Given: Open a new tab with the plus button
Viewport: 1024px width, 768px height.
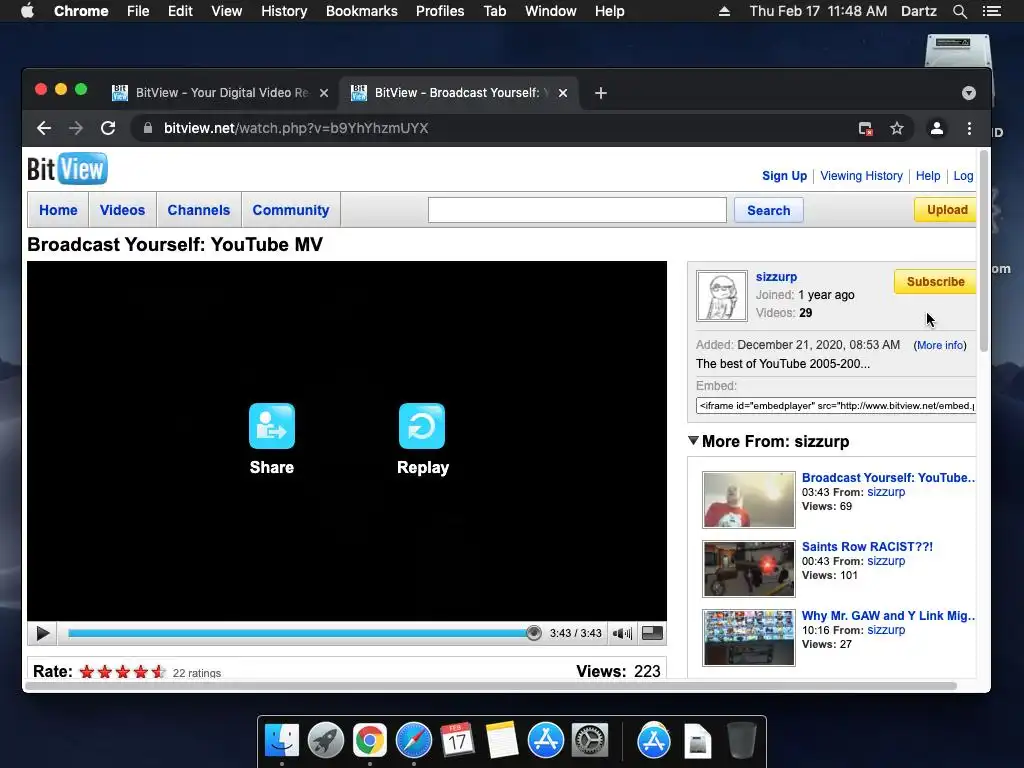Looking at the screenshot, I should (x=601, y=93).
